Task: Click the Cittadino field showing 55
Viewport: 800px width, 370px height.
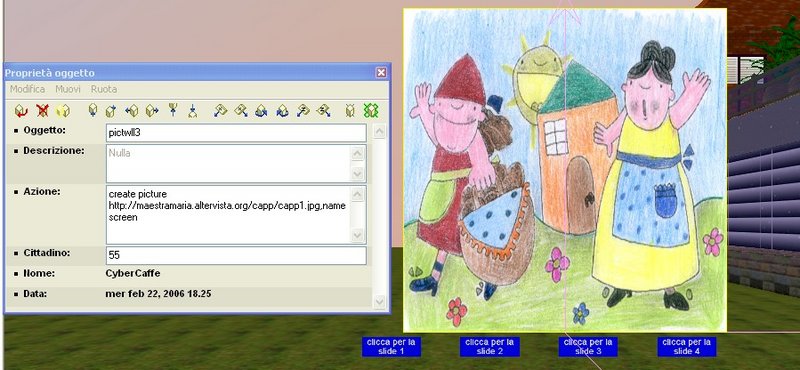Action: point(236,256)
